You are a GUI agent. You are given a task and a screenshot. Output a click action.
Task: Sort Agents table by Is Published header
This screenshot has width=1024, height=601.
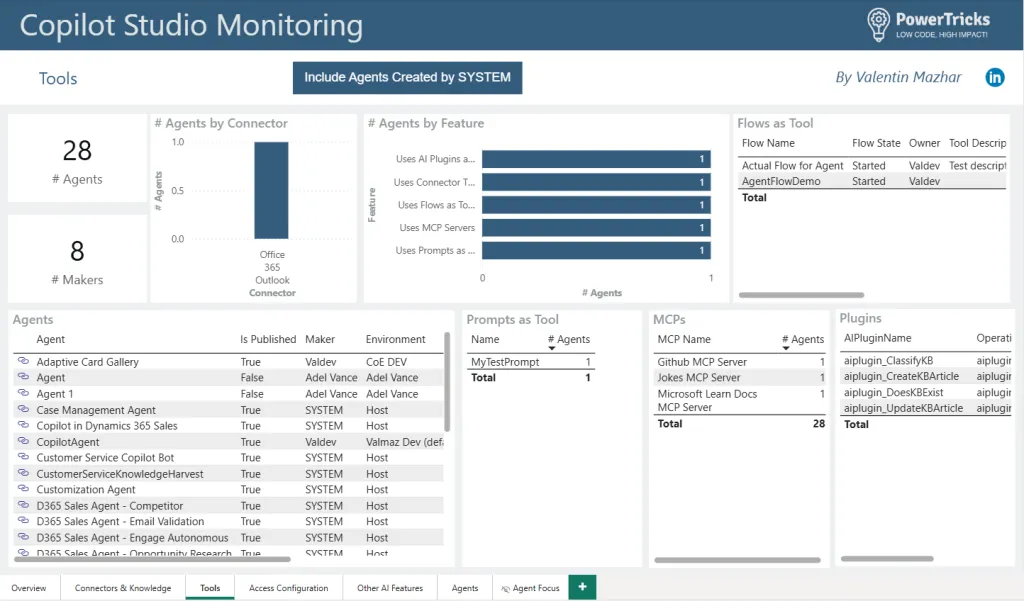tap(268, 339)
